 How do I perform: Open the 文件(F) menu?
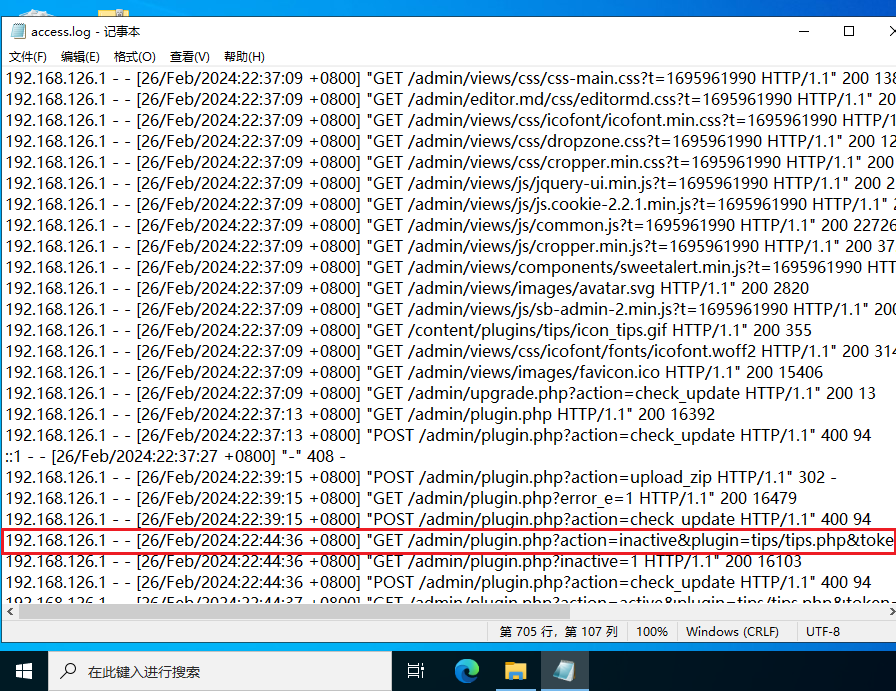(x=27, y=57)
